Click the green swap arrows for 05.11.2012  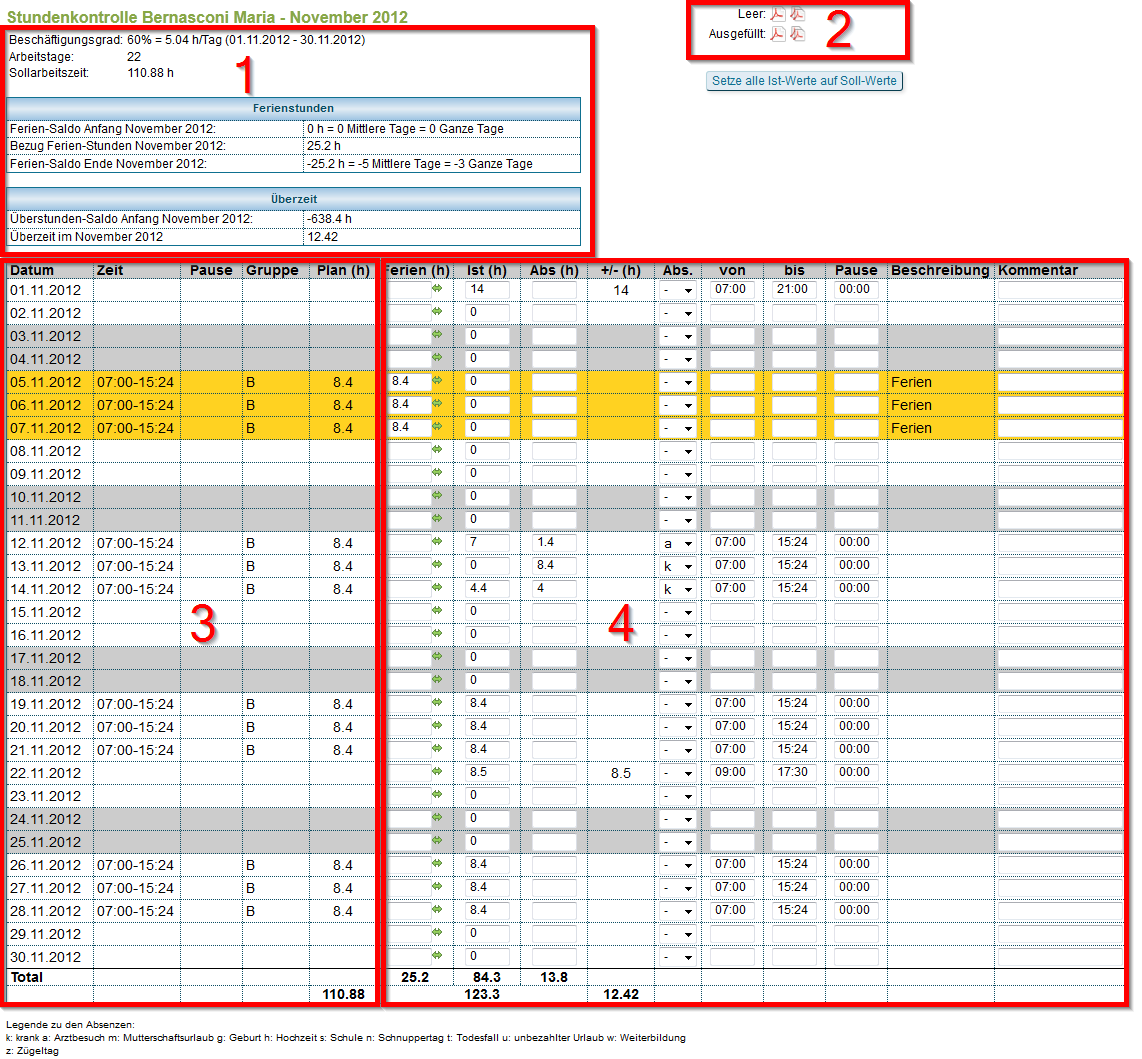click(437, 381)
